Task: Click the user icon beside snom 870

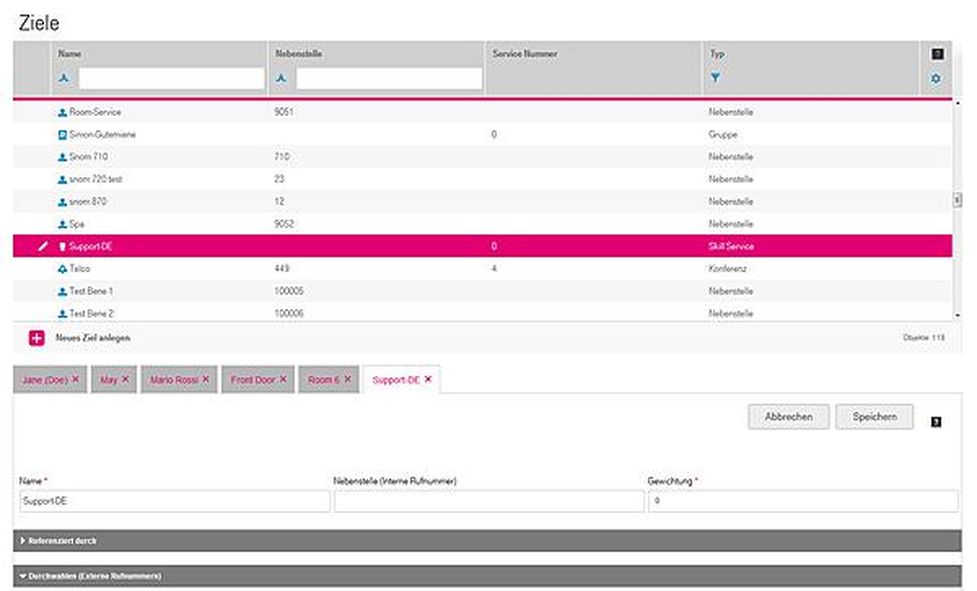Action: [62, 202]
